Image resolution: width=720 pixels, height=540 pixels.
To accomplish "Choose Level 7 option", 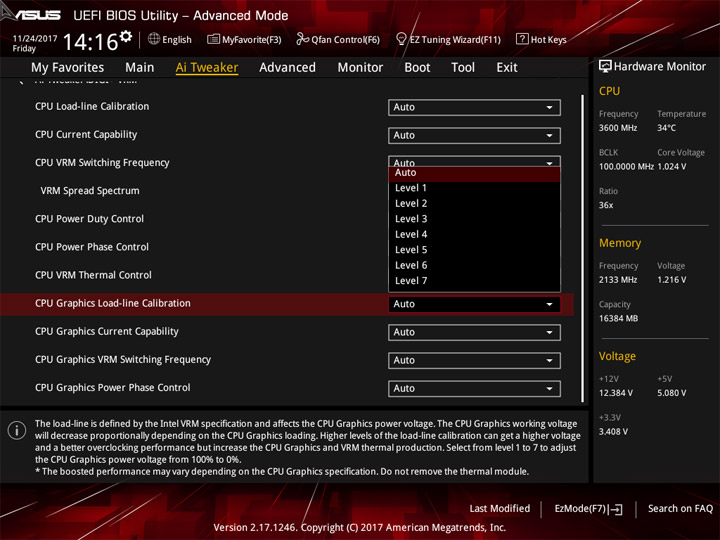I will 474,281.
